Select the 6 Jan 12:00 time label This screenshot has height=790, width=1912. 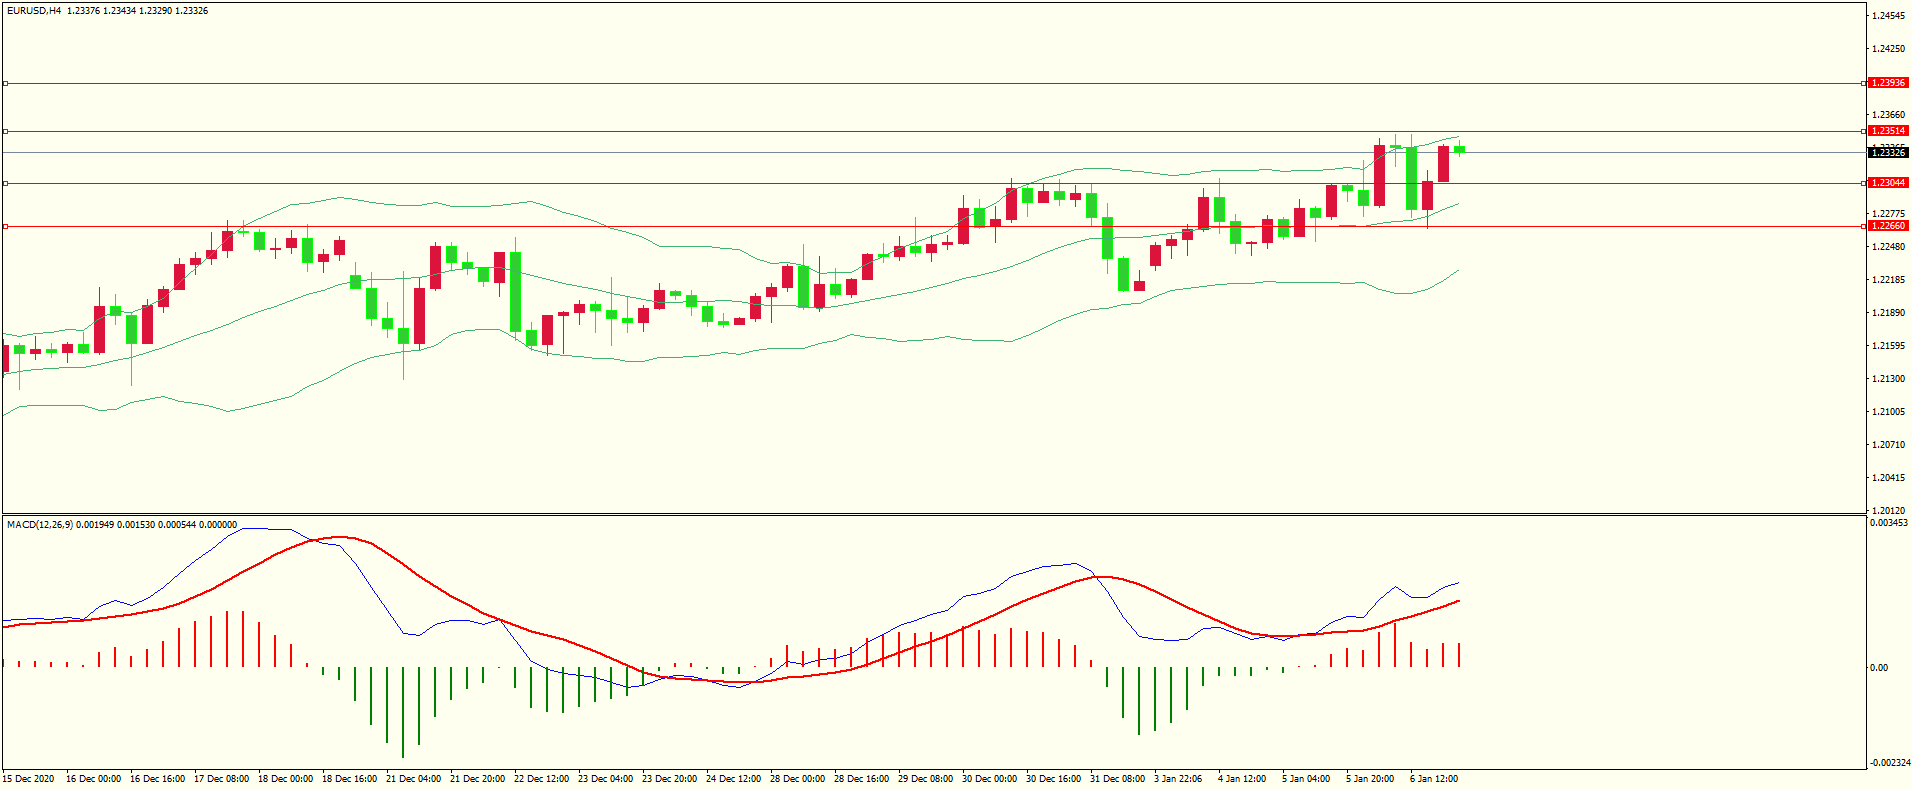[x=1433, y=778]
